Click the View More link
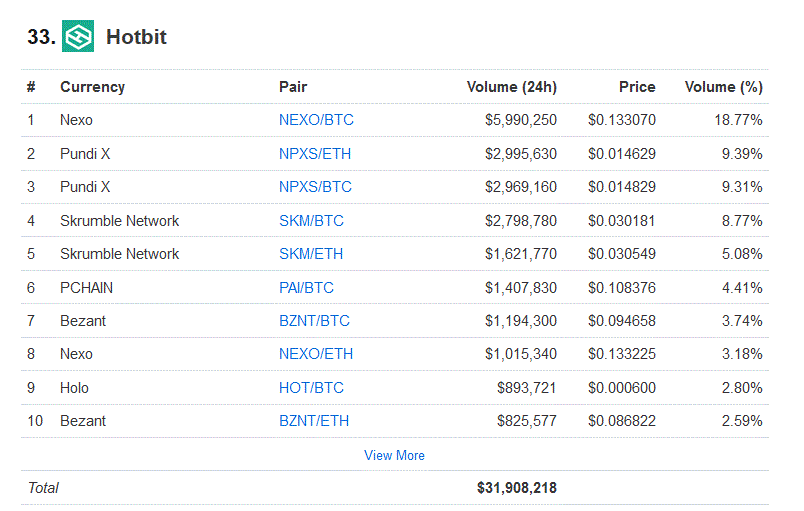This screenshot has width=804, height=511. (x=394, y=455)
